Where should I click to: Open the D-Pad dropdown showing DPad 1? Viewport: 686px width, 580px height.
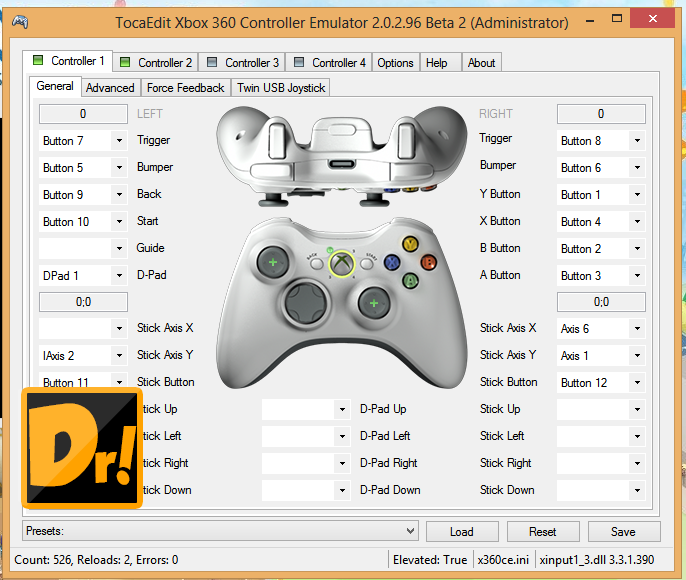click(83, 276)
